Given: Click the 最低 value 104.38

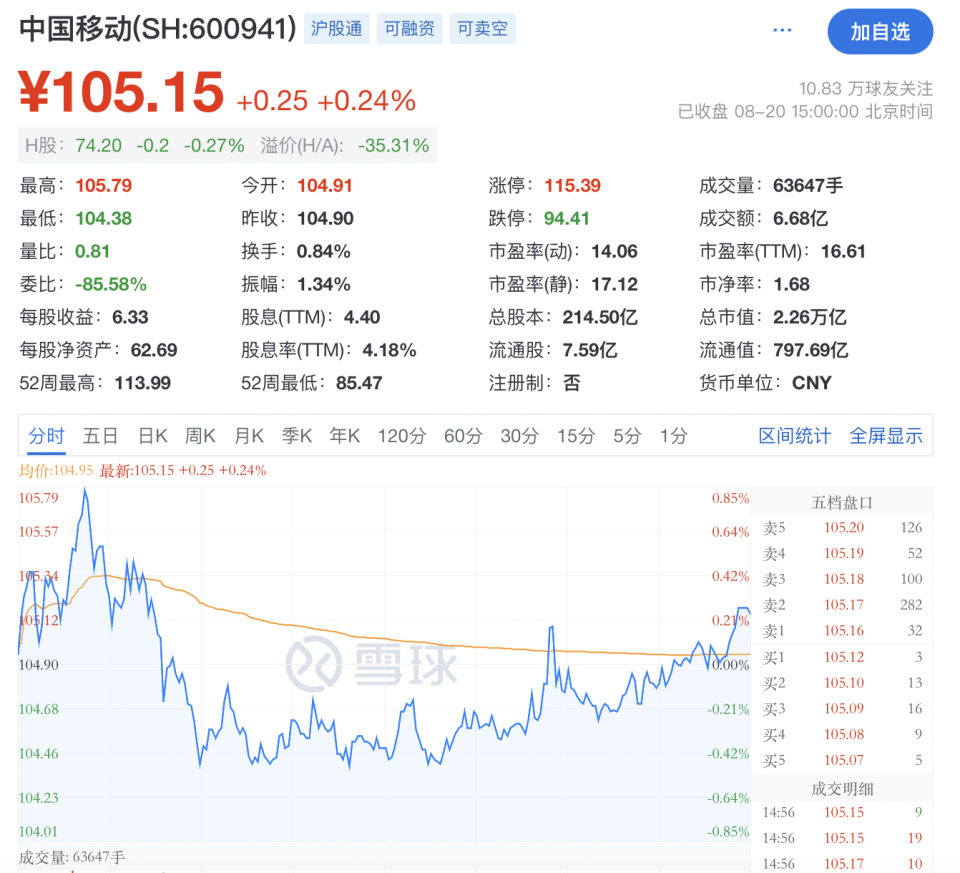Looking at the screenshot, I should (x=103, y=219).
